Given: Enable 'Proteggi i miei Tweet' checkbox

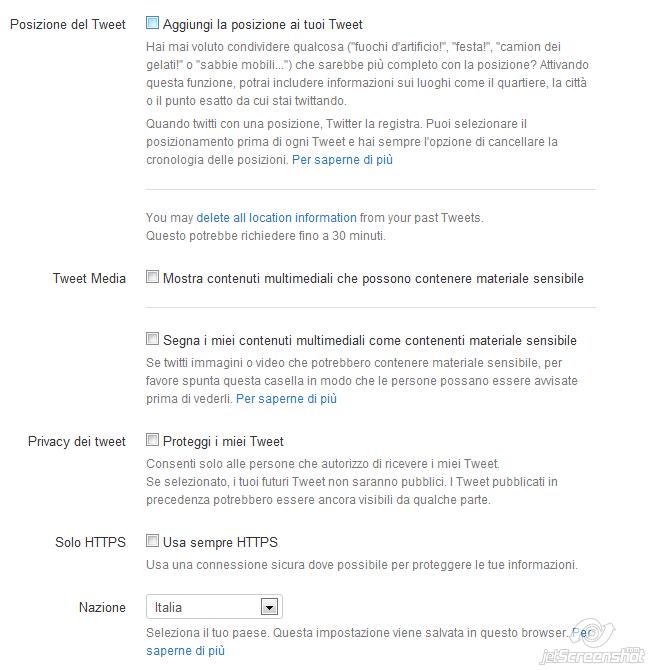Looking at the screenshot, I should [152, 439].
